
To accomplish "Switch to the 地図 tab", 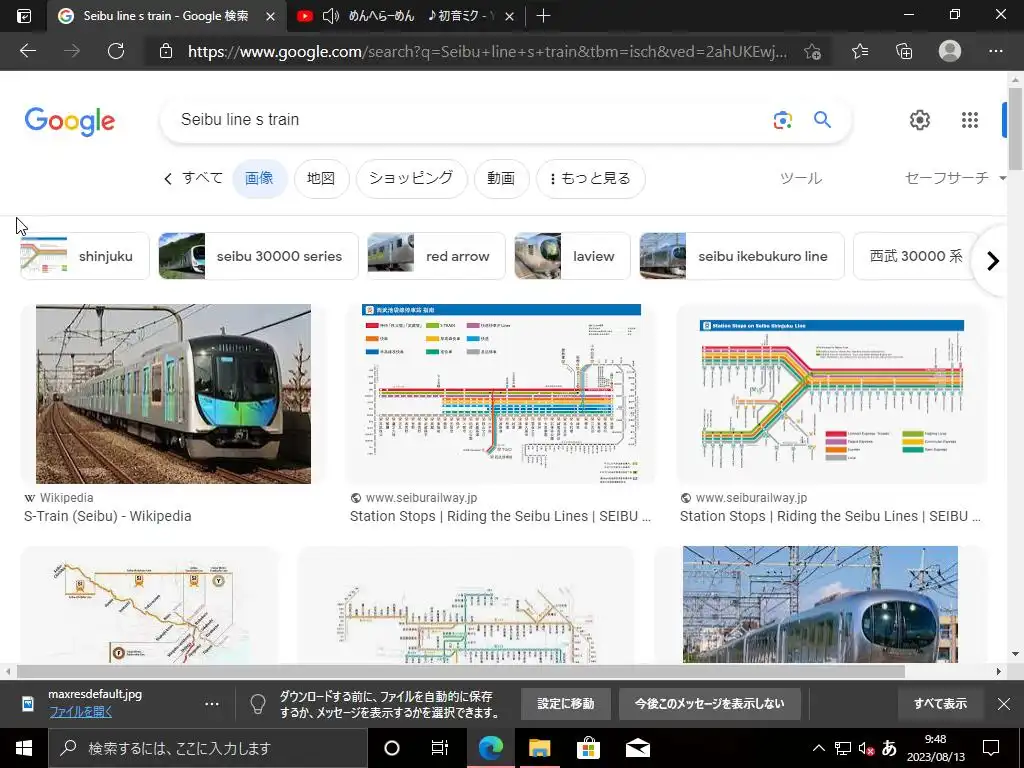I will (x=321, y=178).
